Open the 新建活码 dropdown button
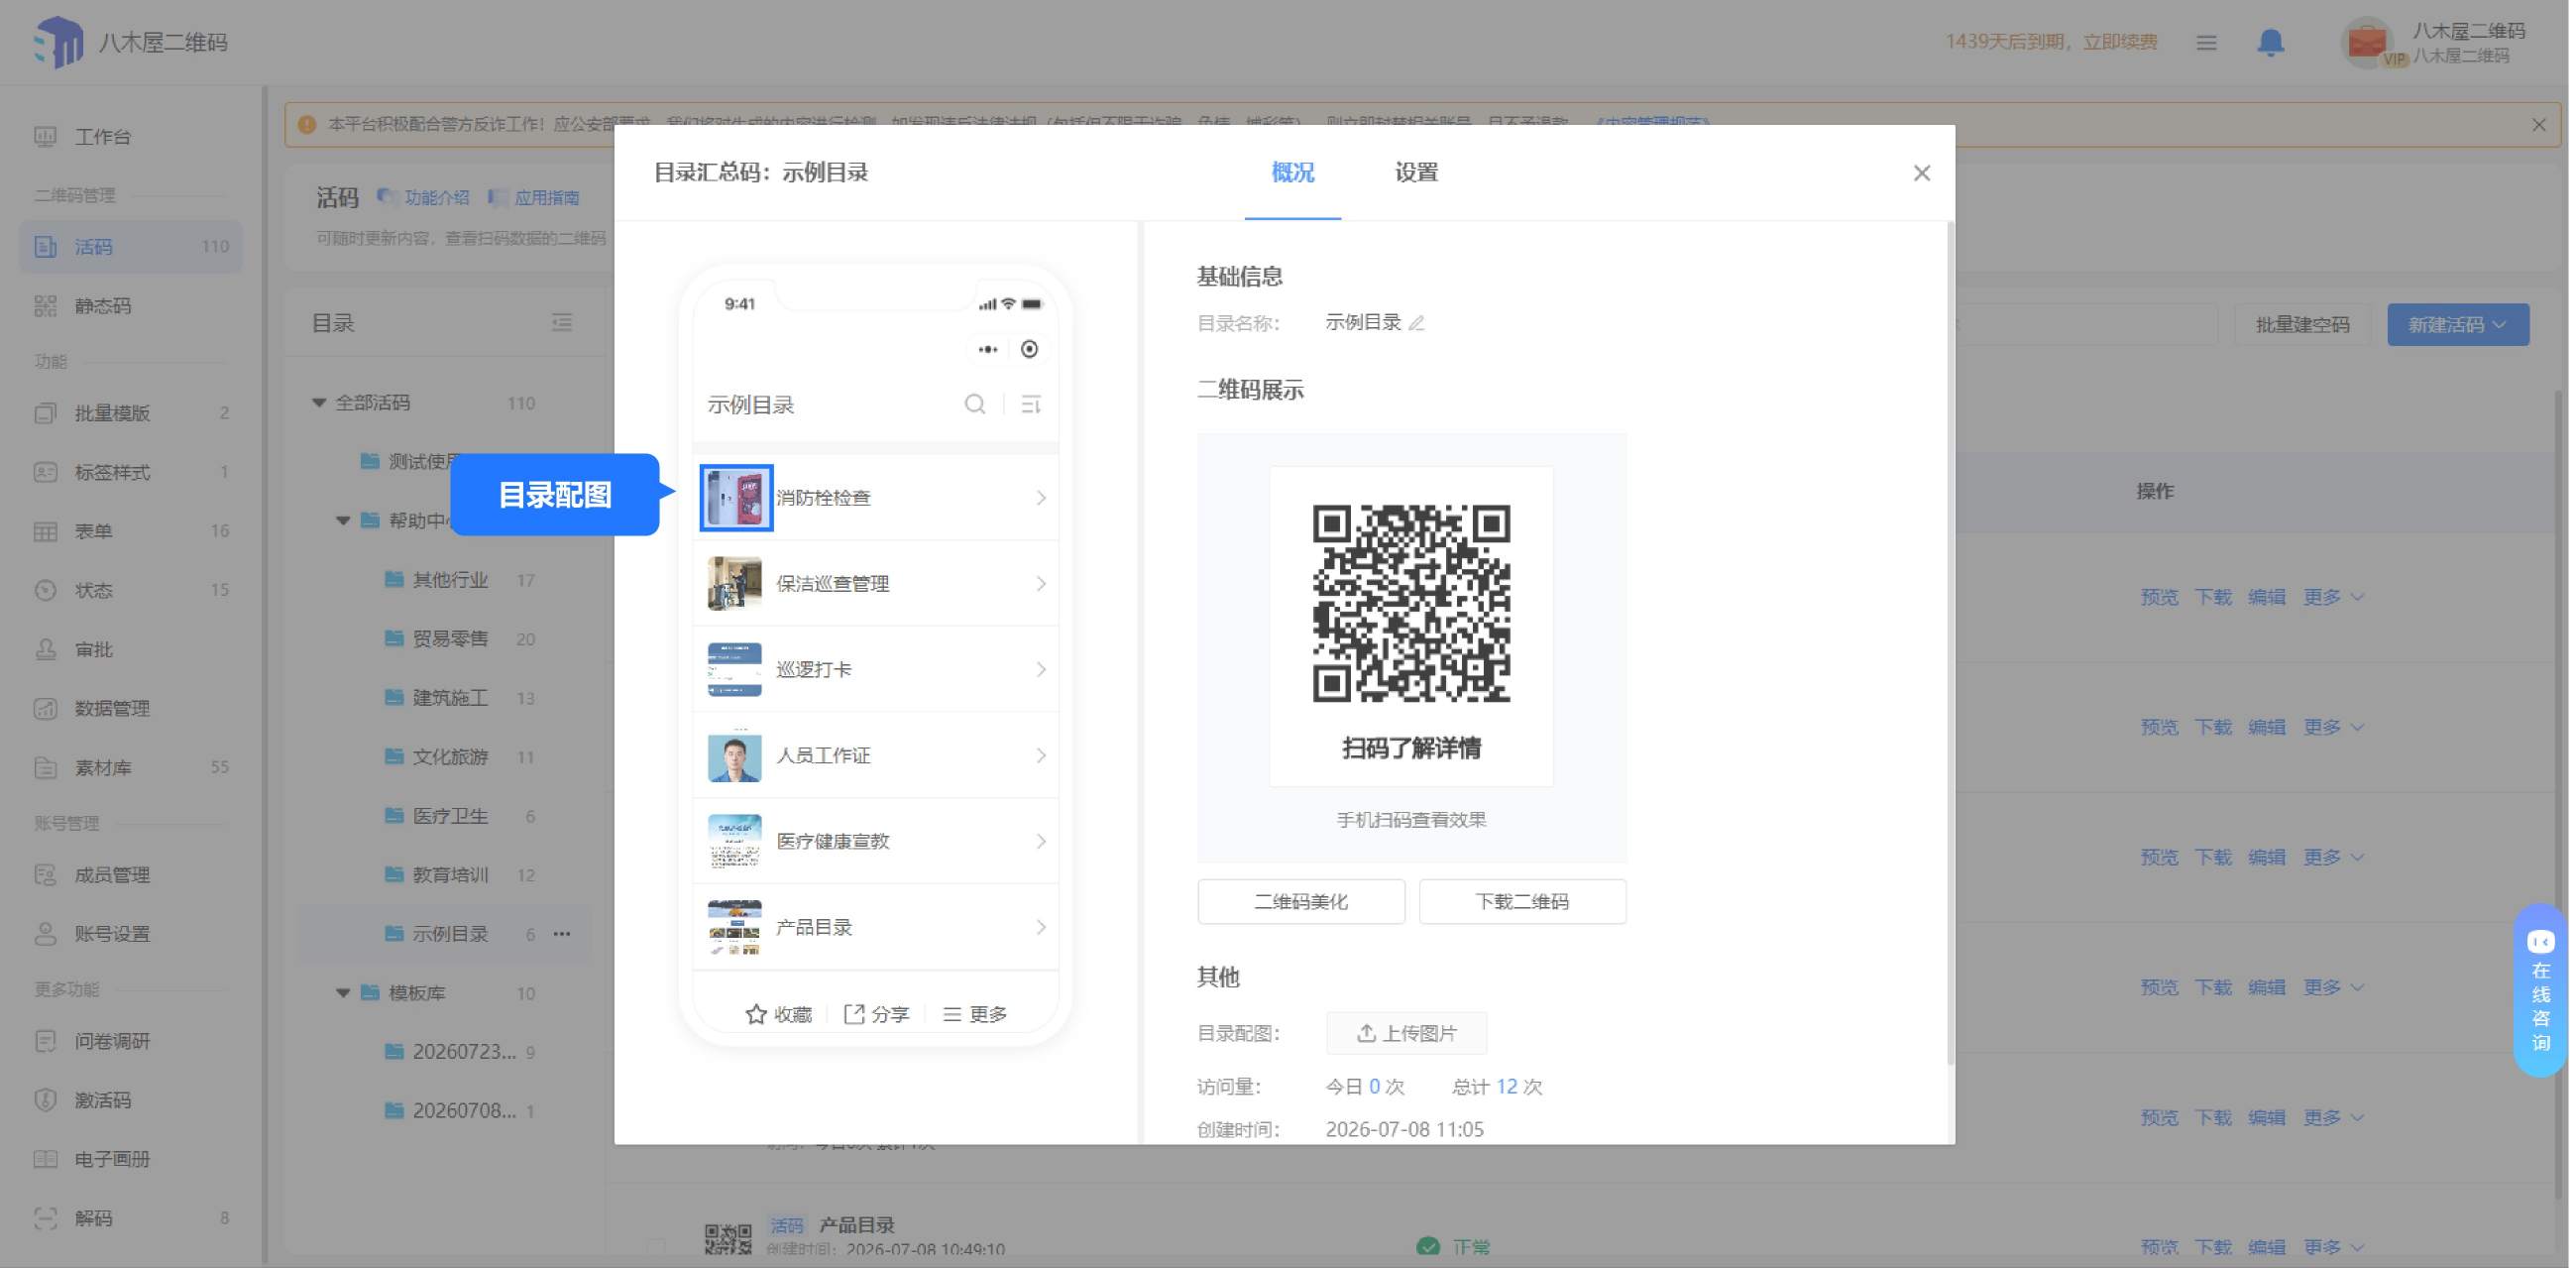The image size is (2576, 1268). (2457, 325)
